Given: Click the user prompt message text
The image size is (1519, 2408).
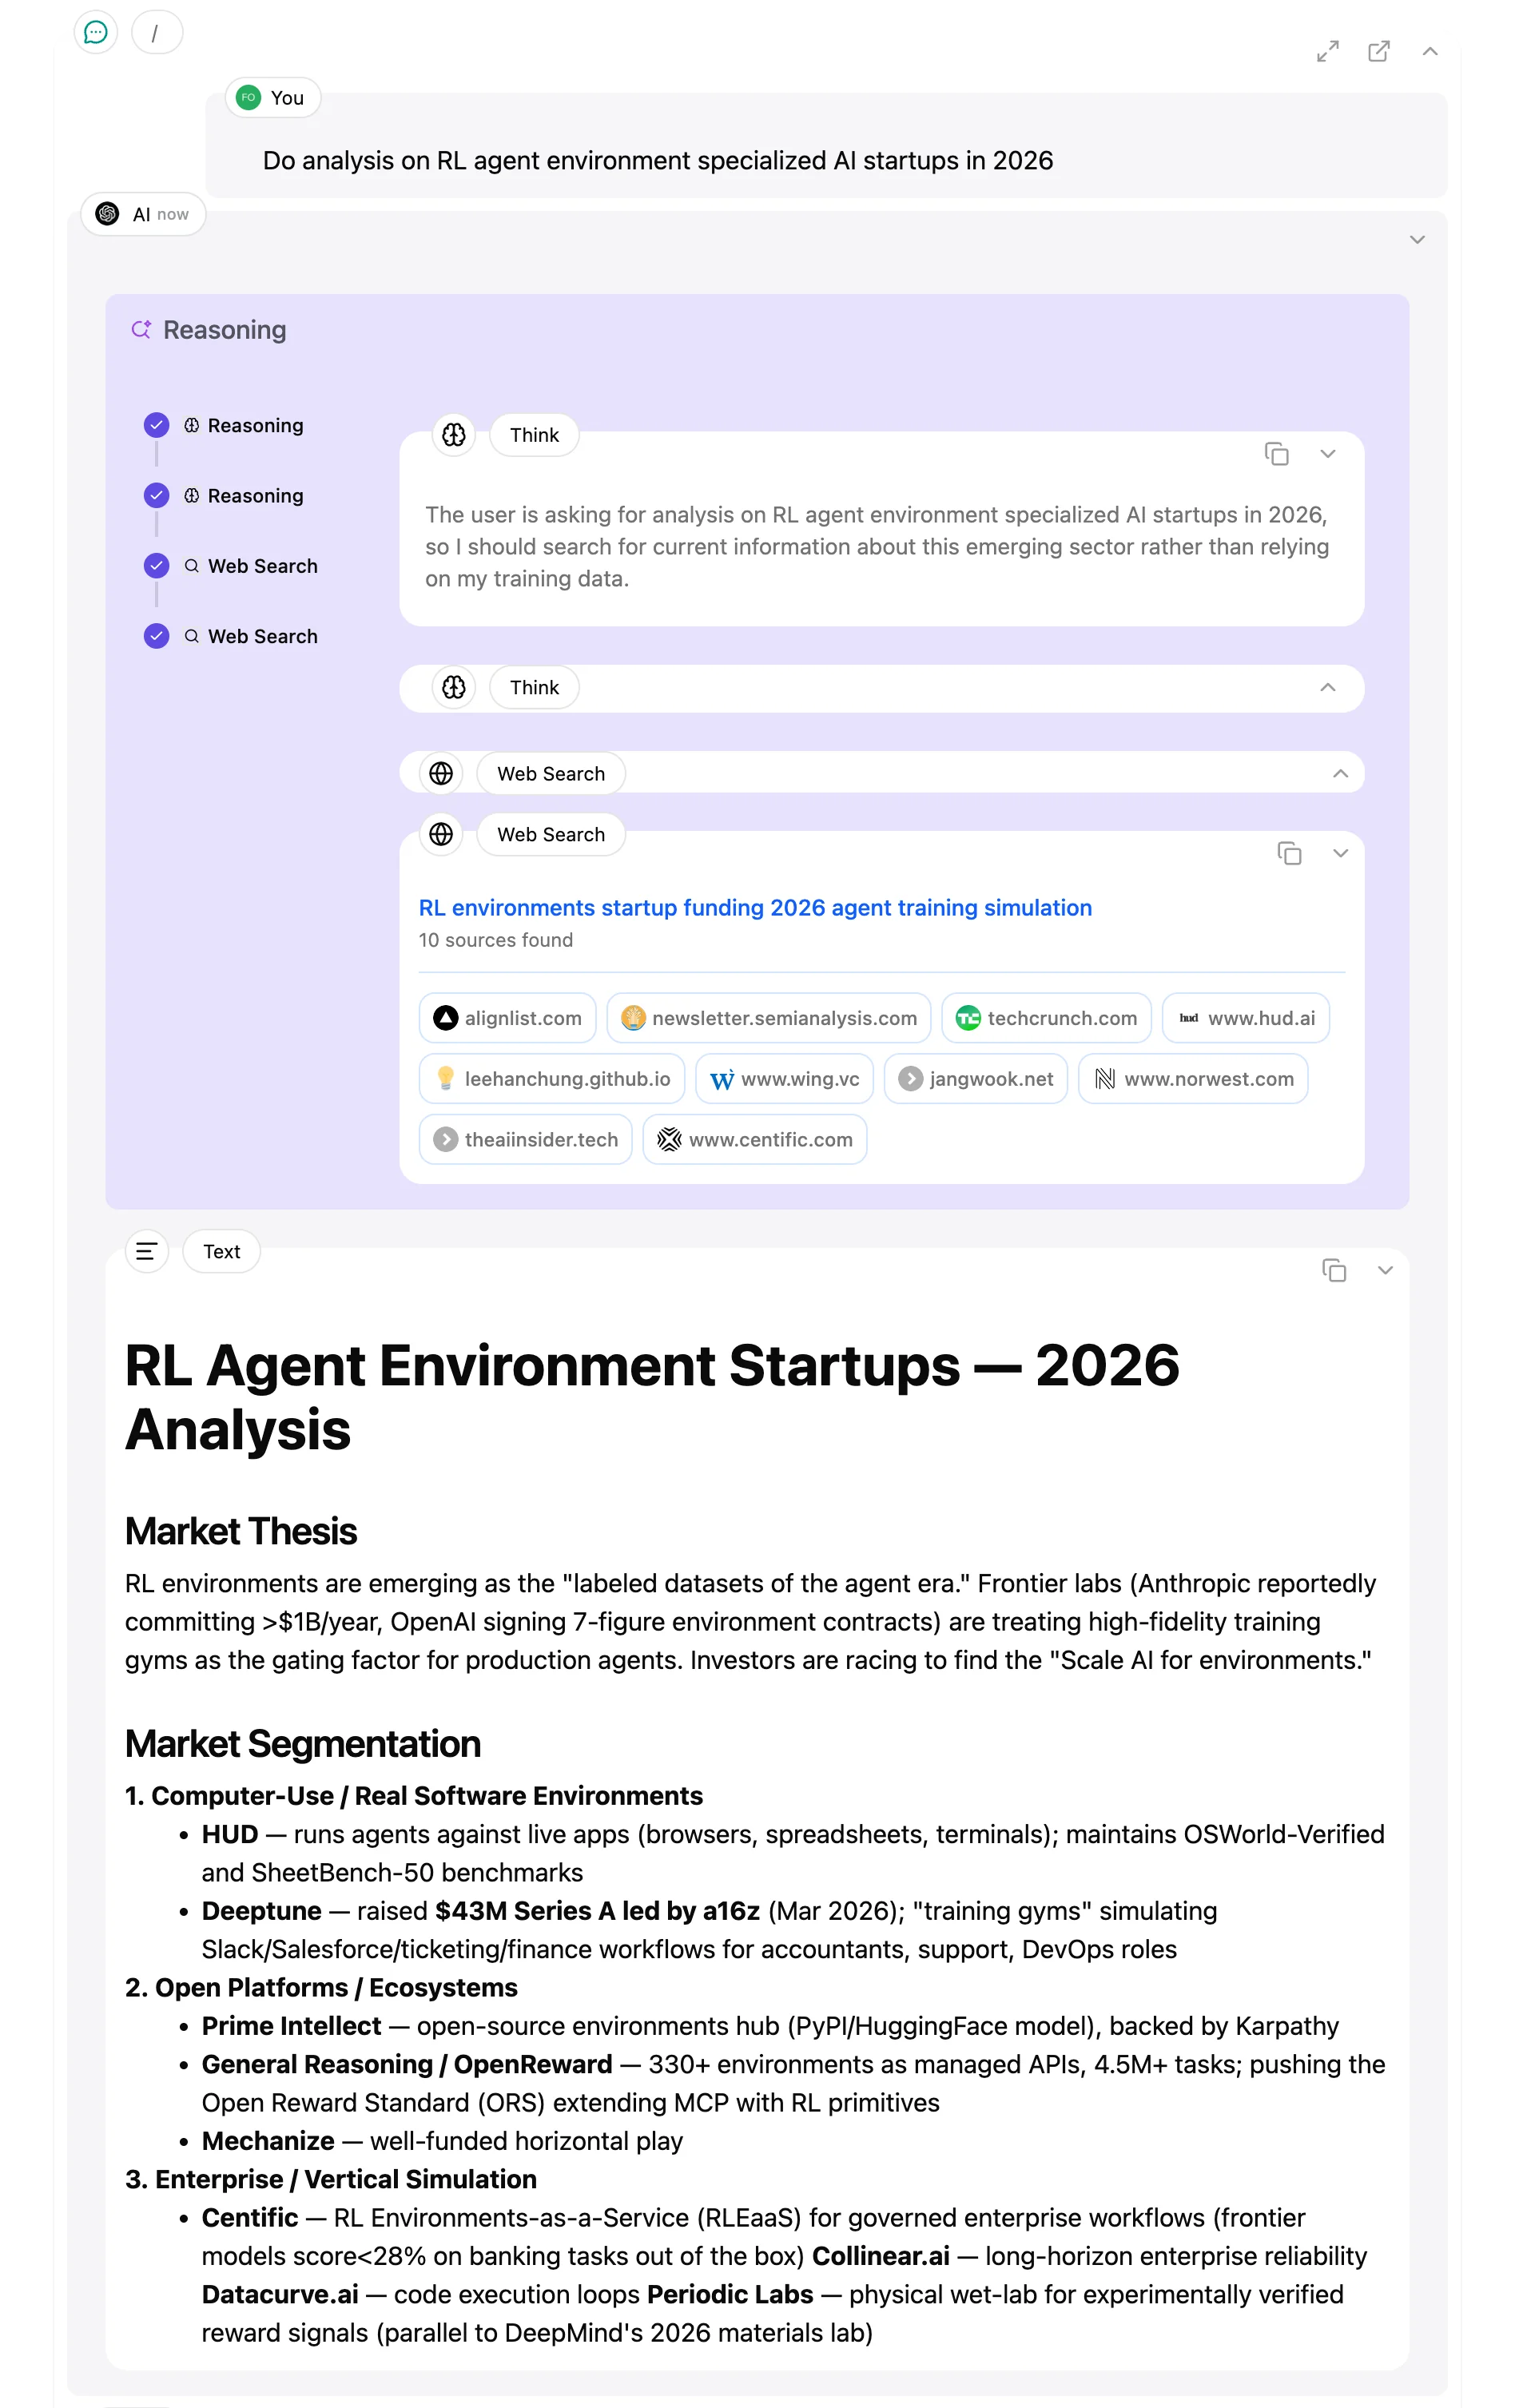Looking at the screenshot, I should pyautogui.click(x=657, y=161).
